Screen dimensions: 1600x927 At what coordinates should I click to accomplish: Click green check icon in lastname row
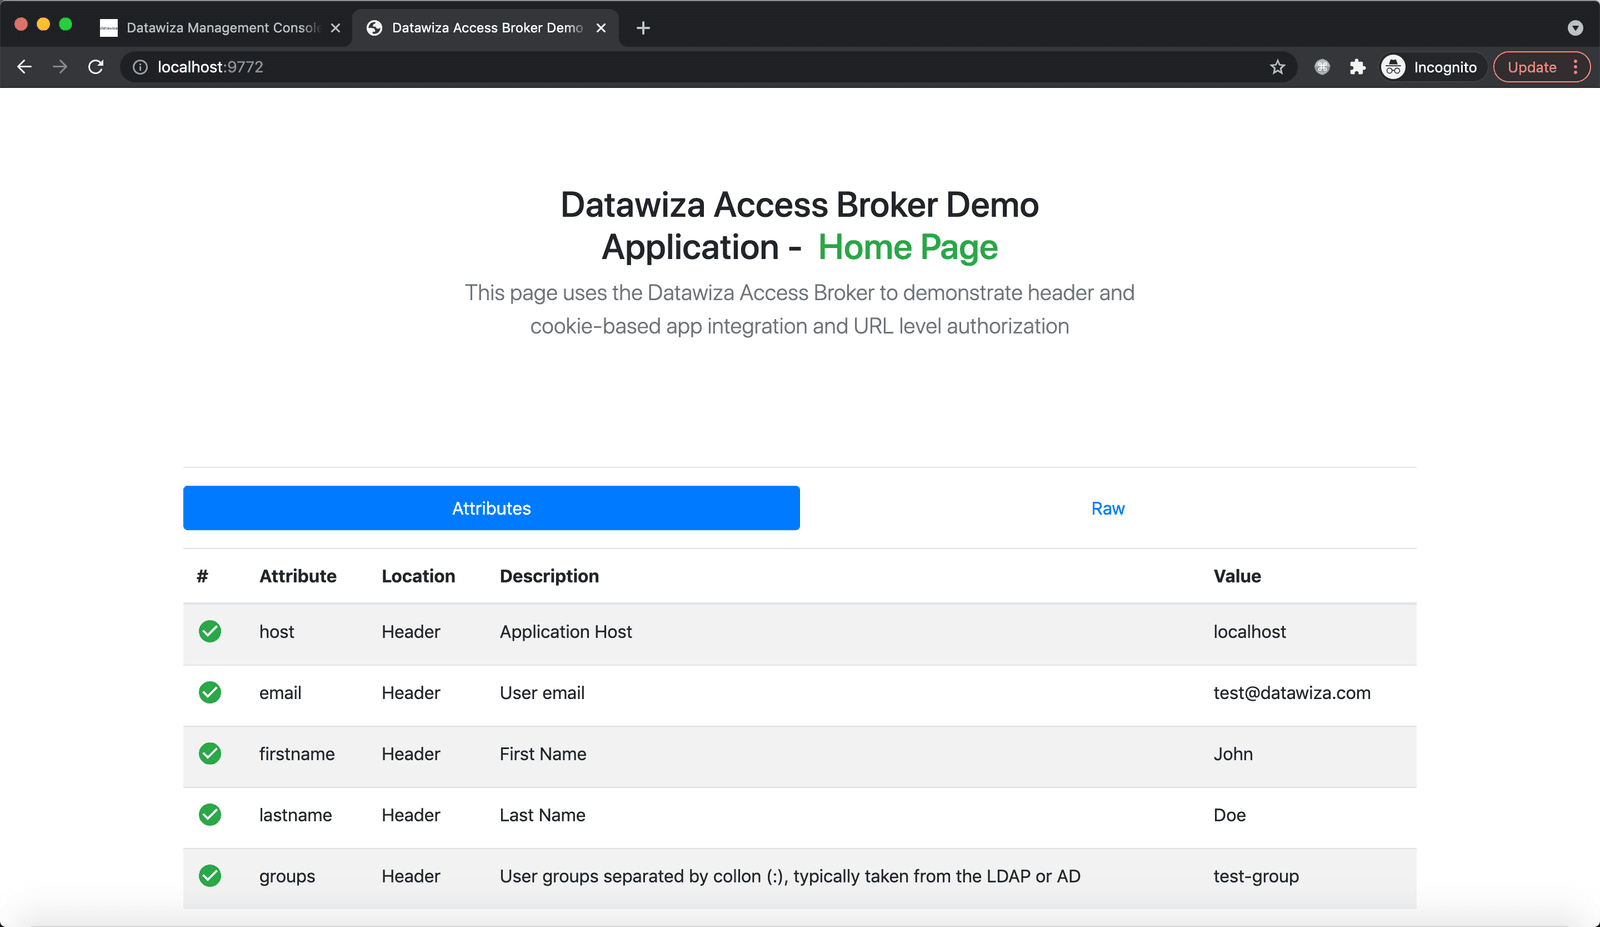(210, 814)
